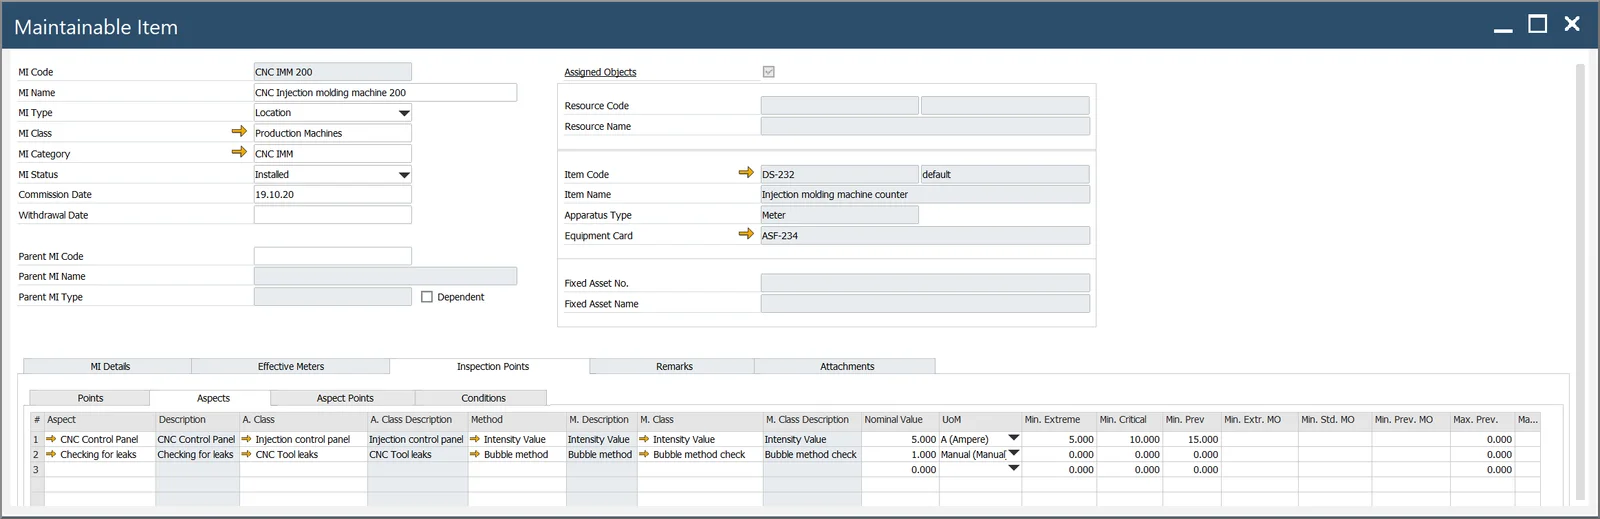Open UoM dropdown for Manual row
The width and height of the screenshot is (1600, 519).
tap(1013, 453)
